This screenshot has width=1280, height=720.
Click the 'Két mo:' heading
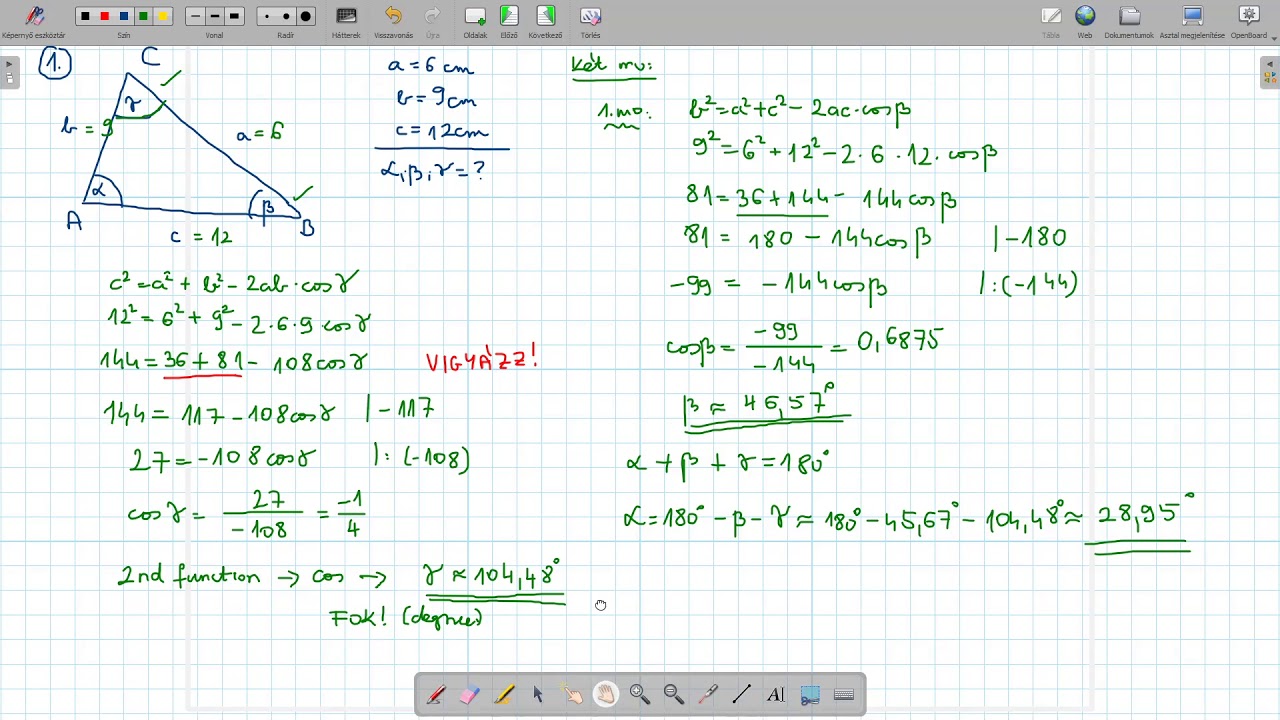click(x=612, y=66)
